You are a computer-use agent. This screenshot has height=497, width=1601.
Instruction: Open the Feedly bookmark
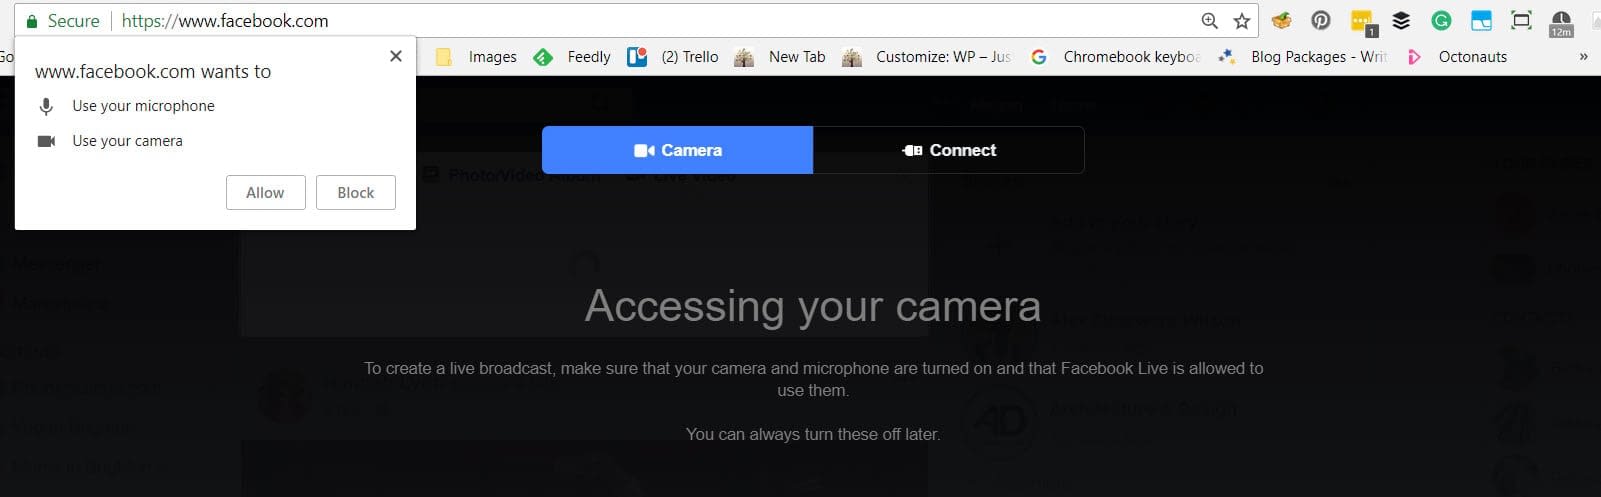572,57
